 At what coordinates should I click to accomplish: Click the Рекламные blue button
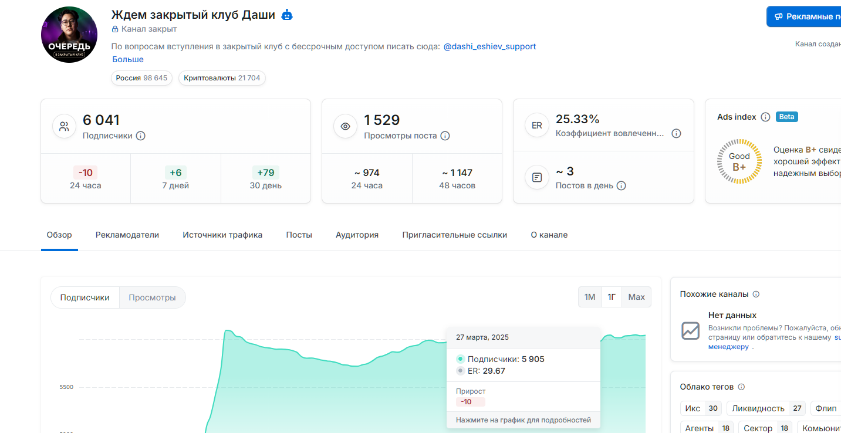(x=803, y=17)
